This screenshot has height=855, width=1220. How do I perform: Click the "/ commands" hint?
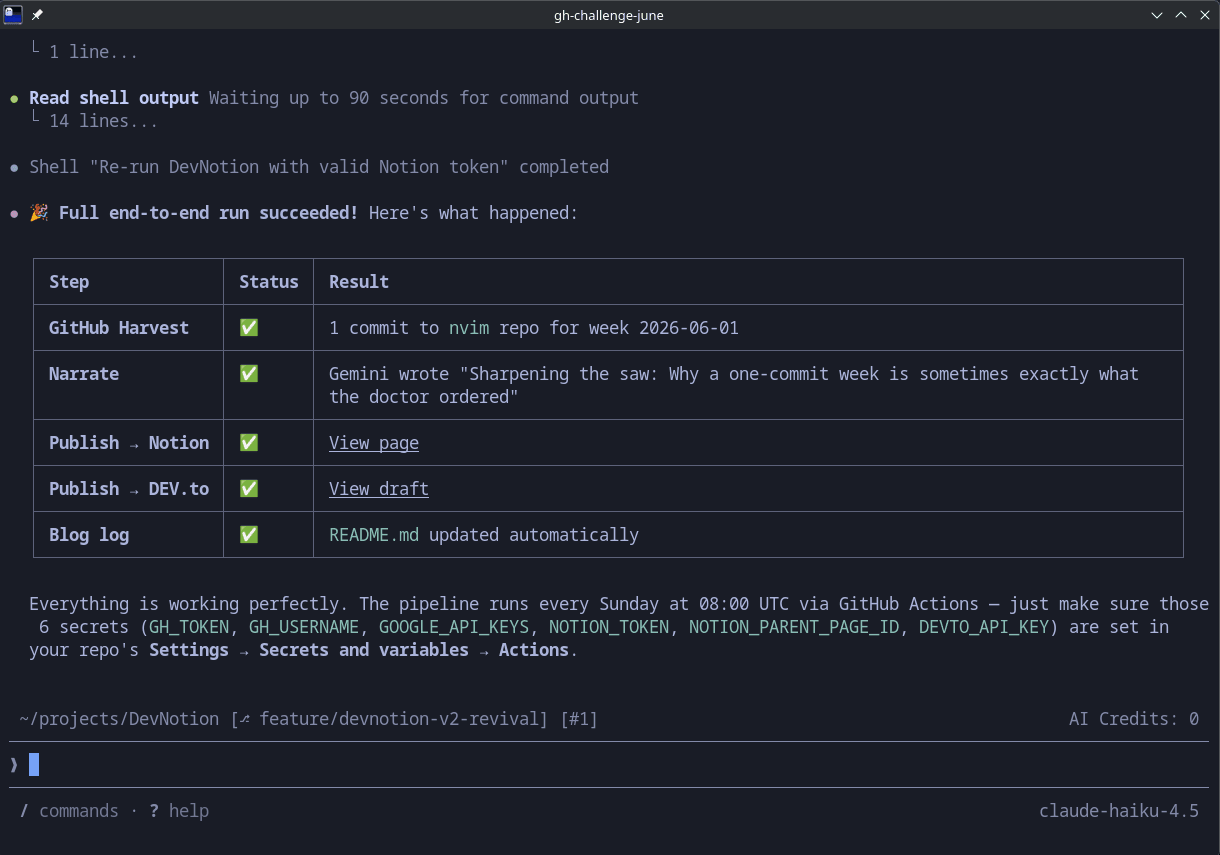[69, 811]
